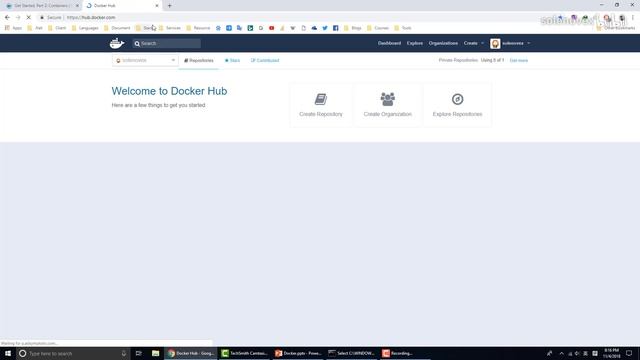Open the Client bookmark folder
The image size is (640, 360).
(x=57, y=28)
